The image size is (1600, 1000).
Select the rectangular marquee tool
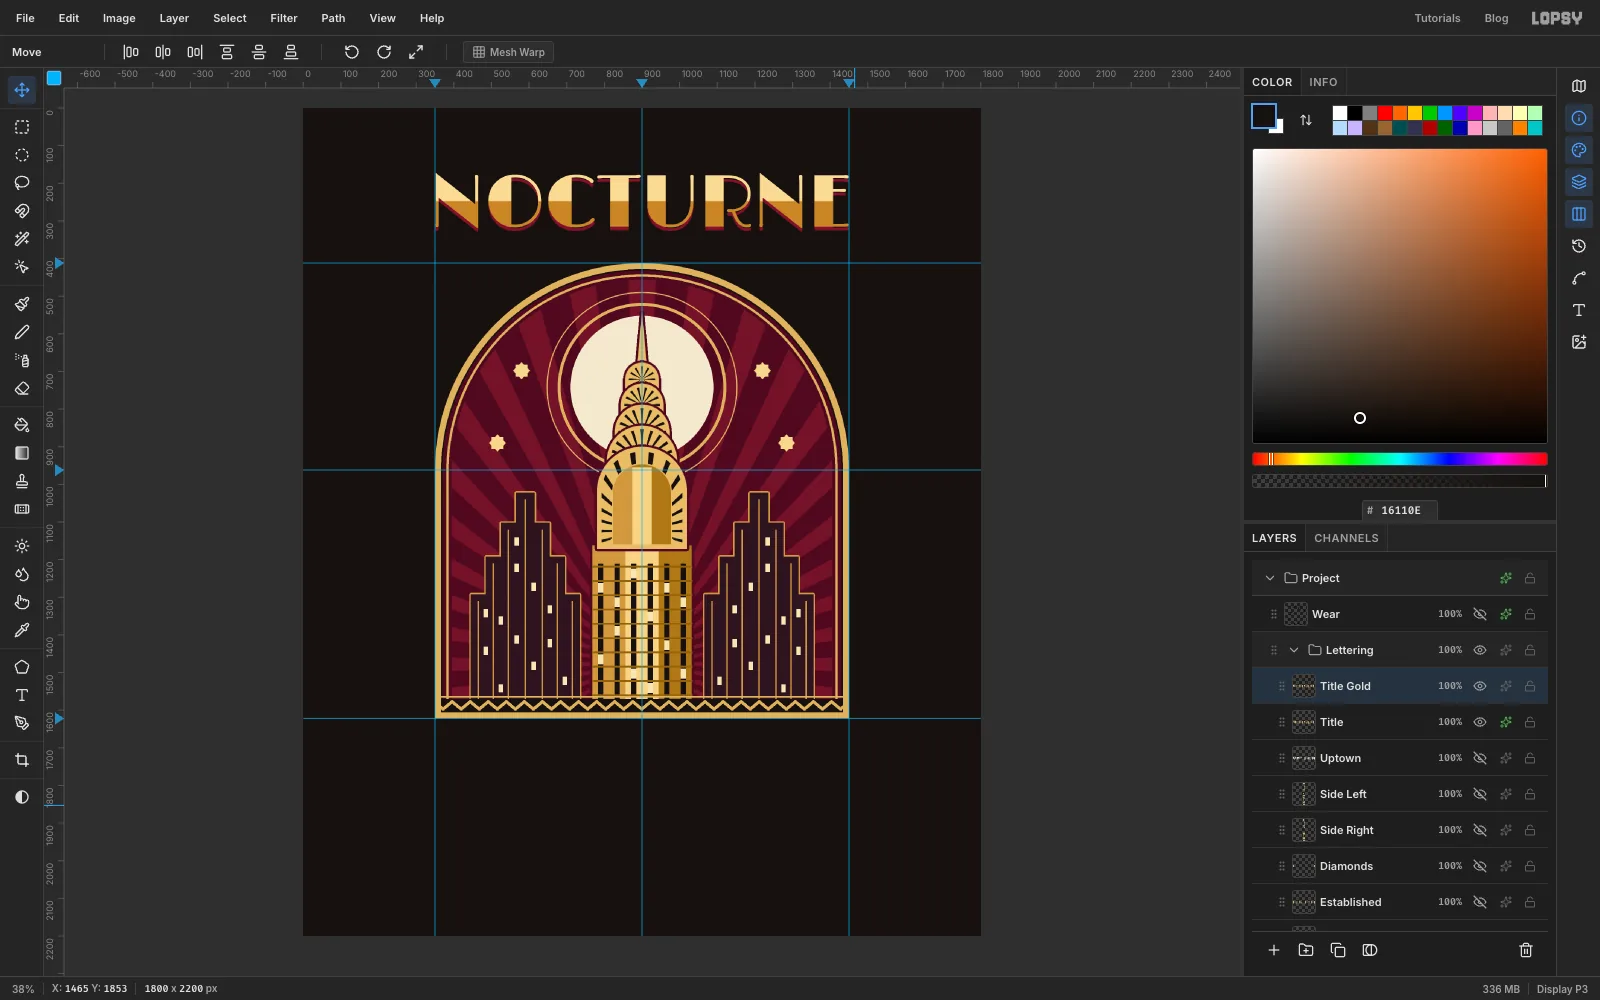tap(22, 127)
